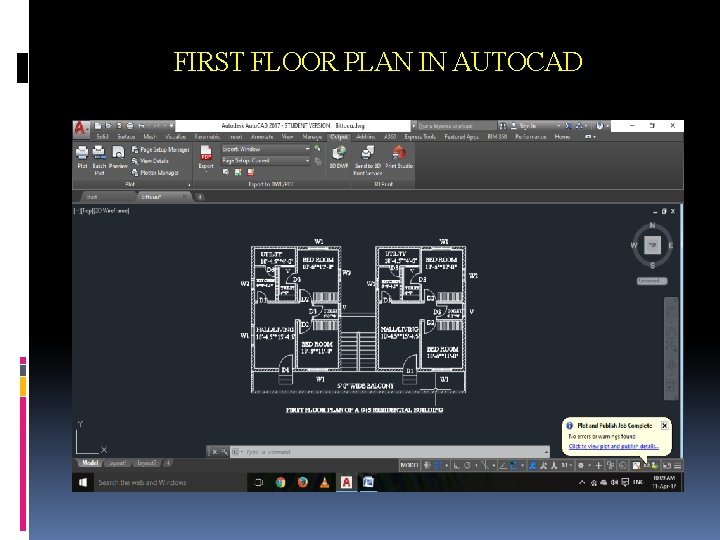Switch to the Manage ribbon tab

click(x=312, y=137)
